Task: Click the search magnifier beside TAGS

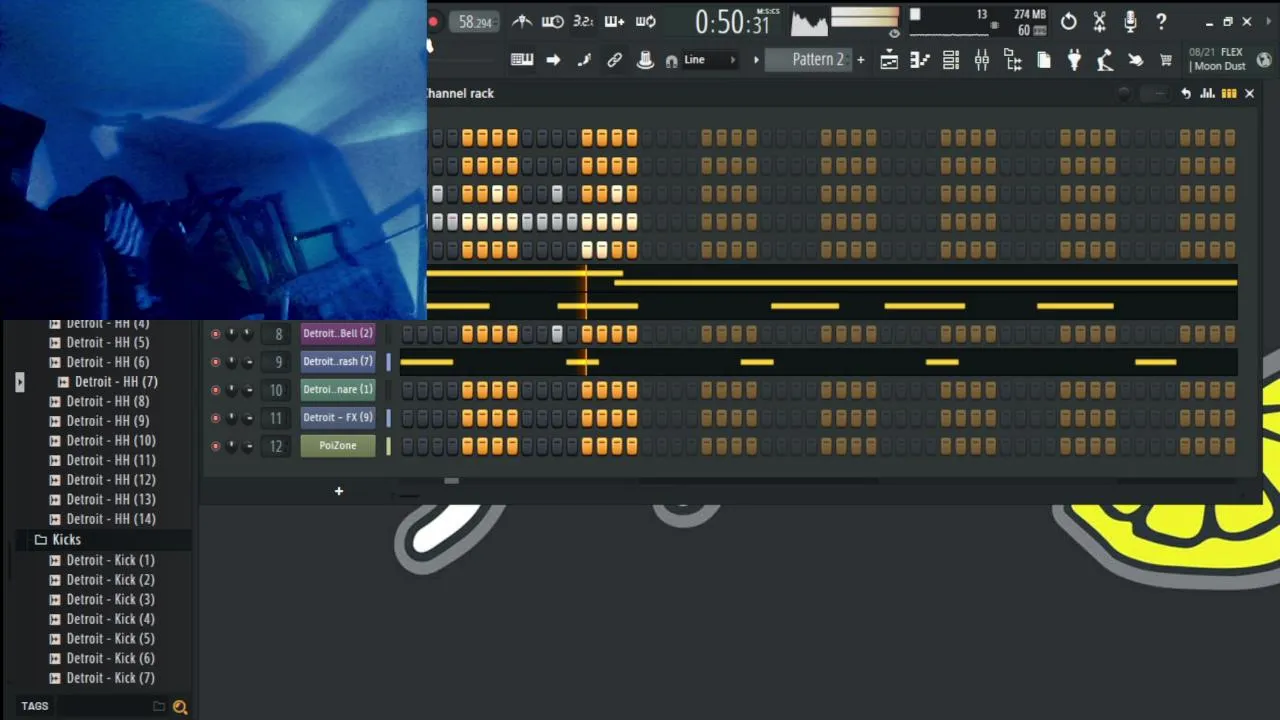Action: (x=180, y=707)
